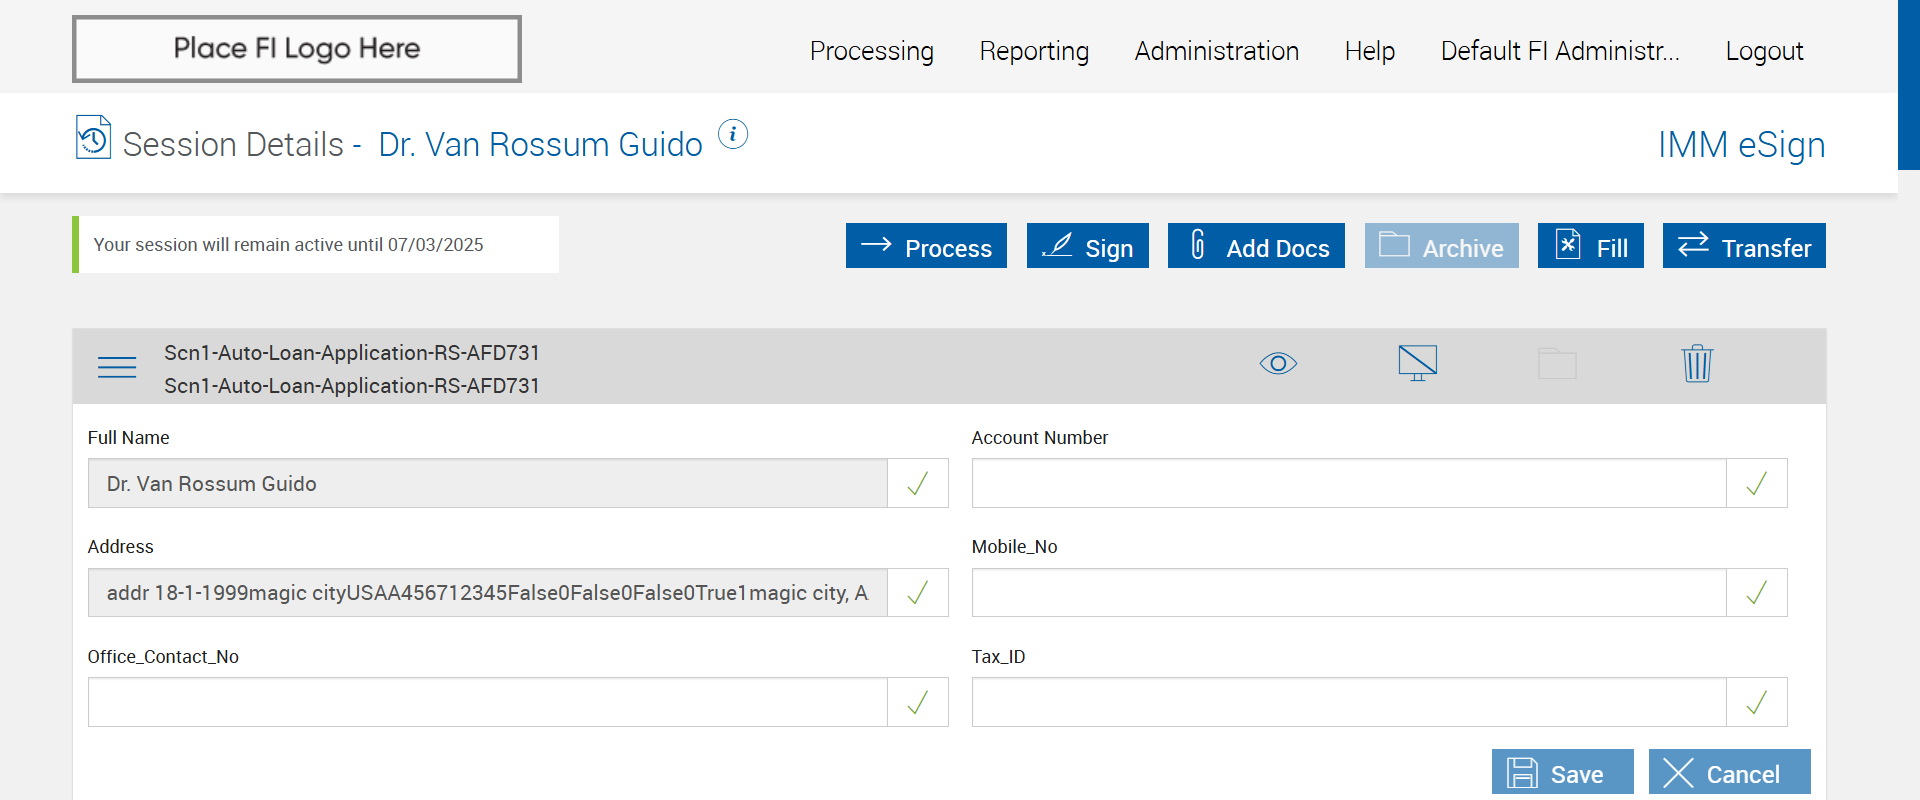Expand the Default FI Administr... user menu

click(1559, 51)
